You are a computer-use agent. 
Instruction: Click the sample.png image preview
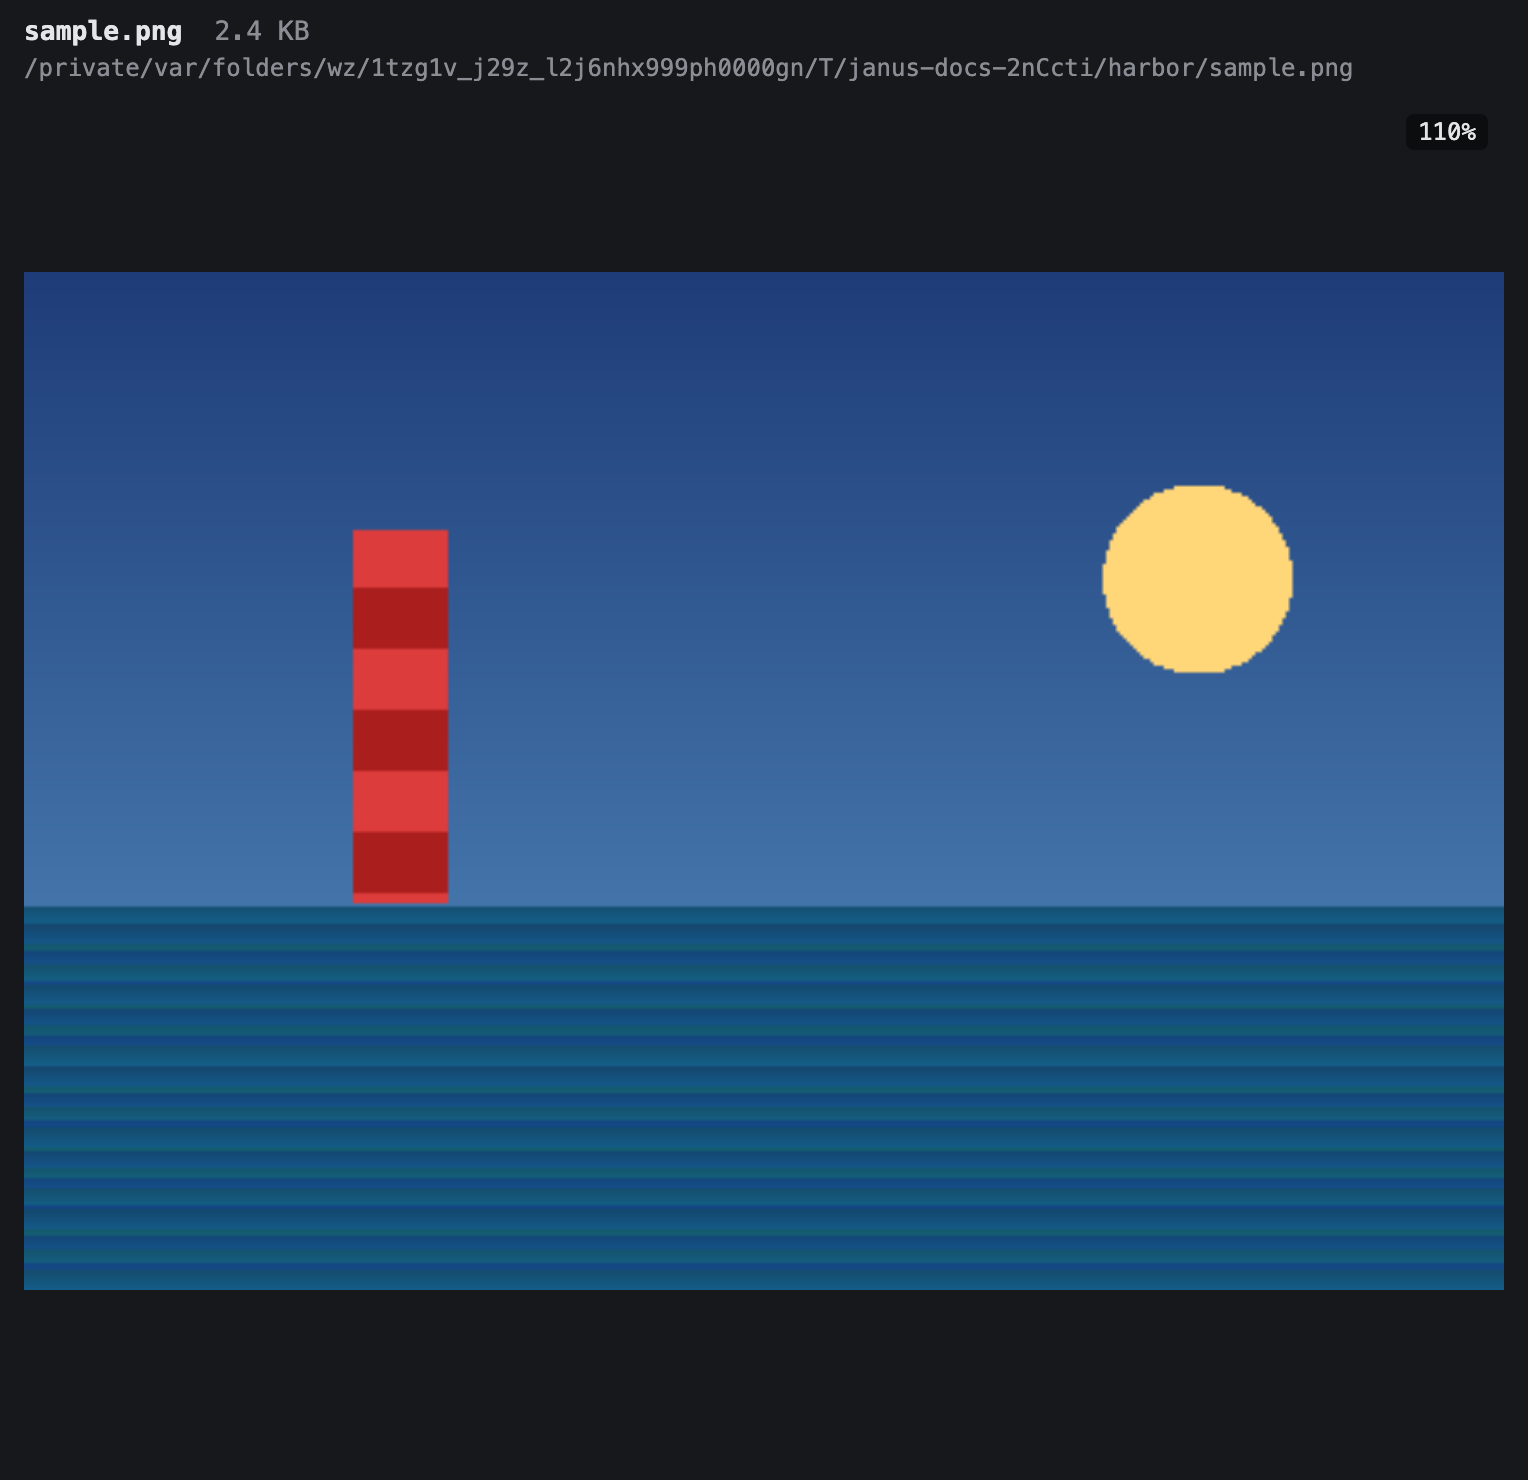point(764,781)
